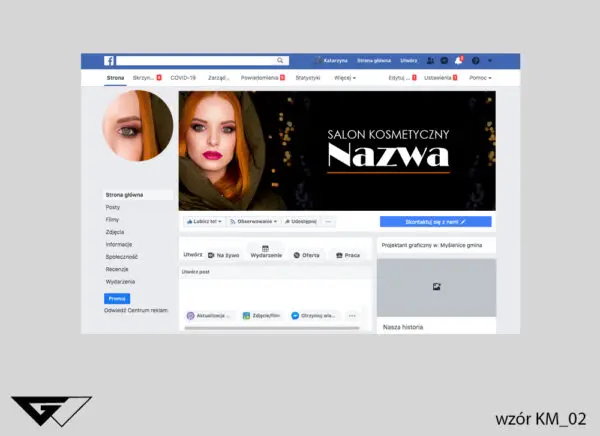Click the image placeholder icon in right panel
600x436 pixels.
click(436, 287)
